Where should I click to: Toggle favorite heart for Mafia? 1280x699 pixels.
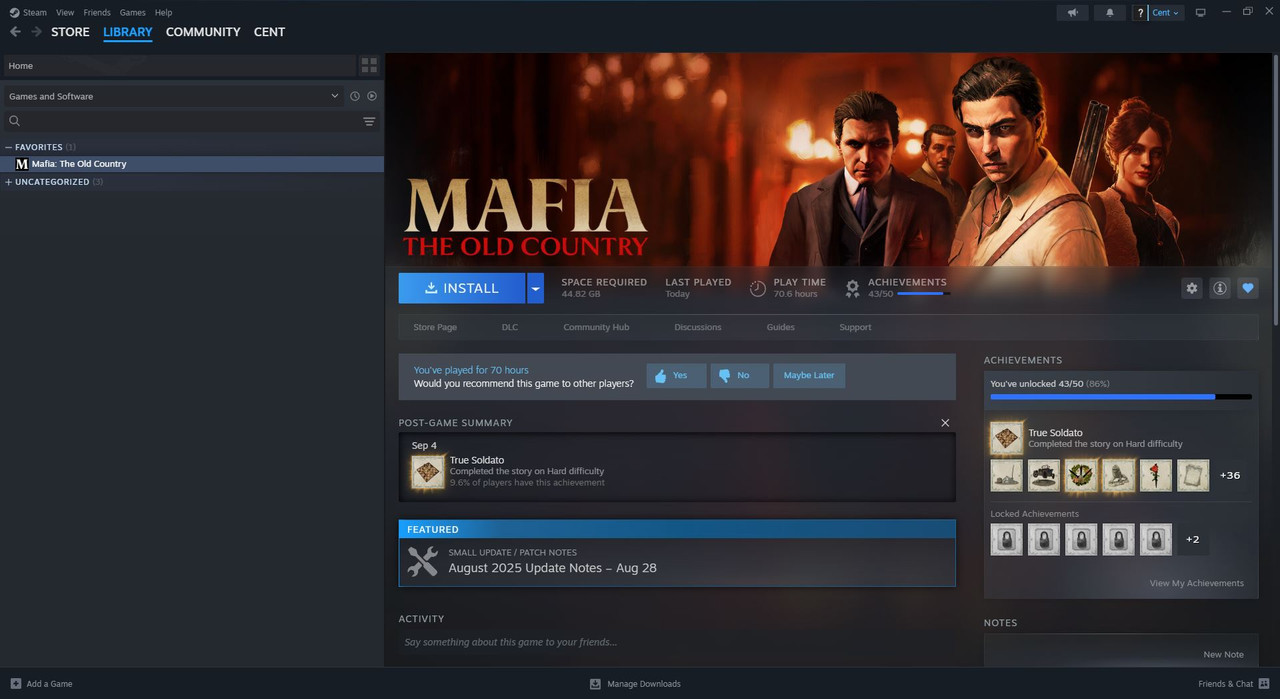pyautogui.click(x=1247, y=288)
